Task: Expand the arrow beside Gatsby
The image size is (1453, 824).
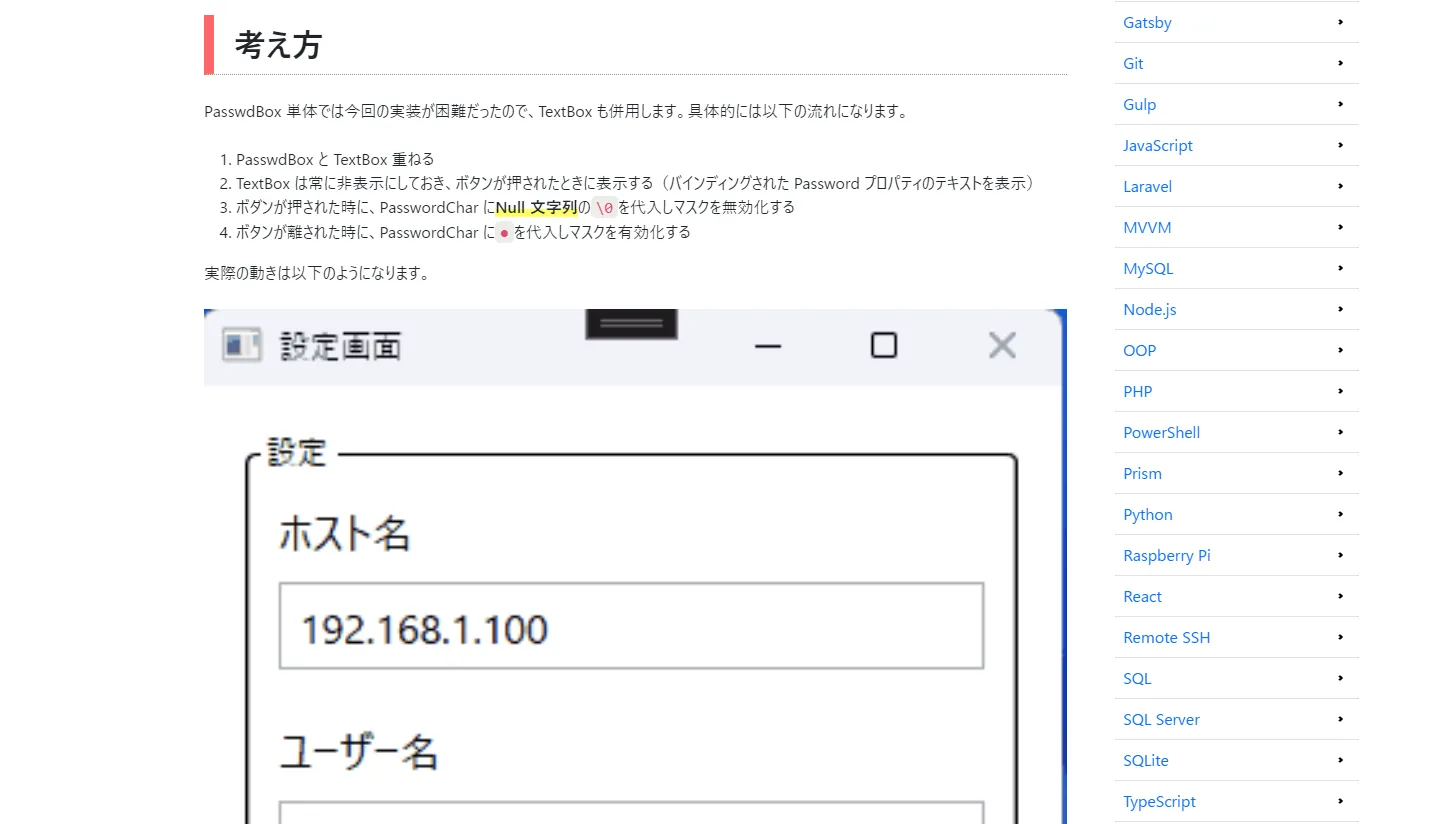Action: coord(1340,22)
